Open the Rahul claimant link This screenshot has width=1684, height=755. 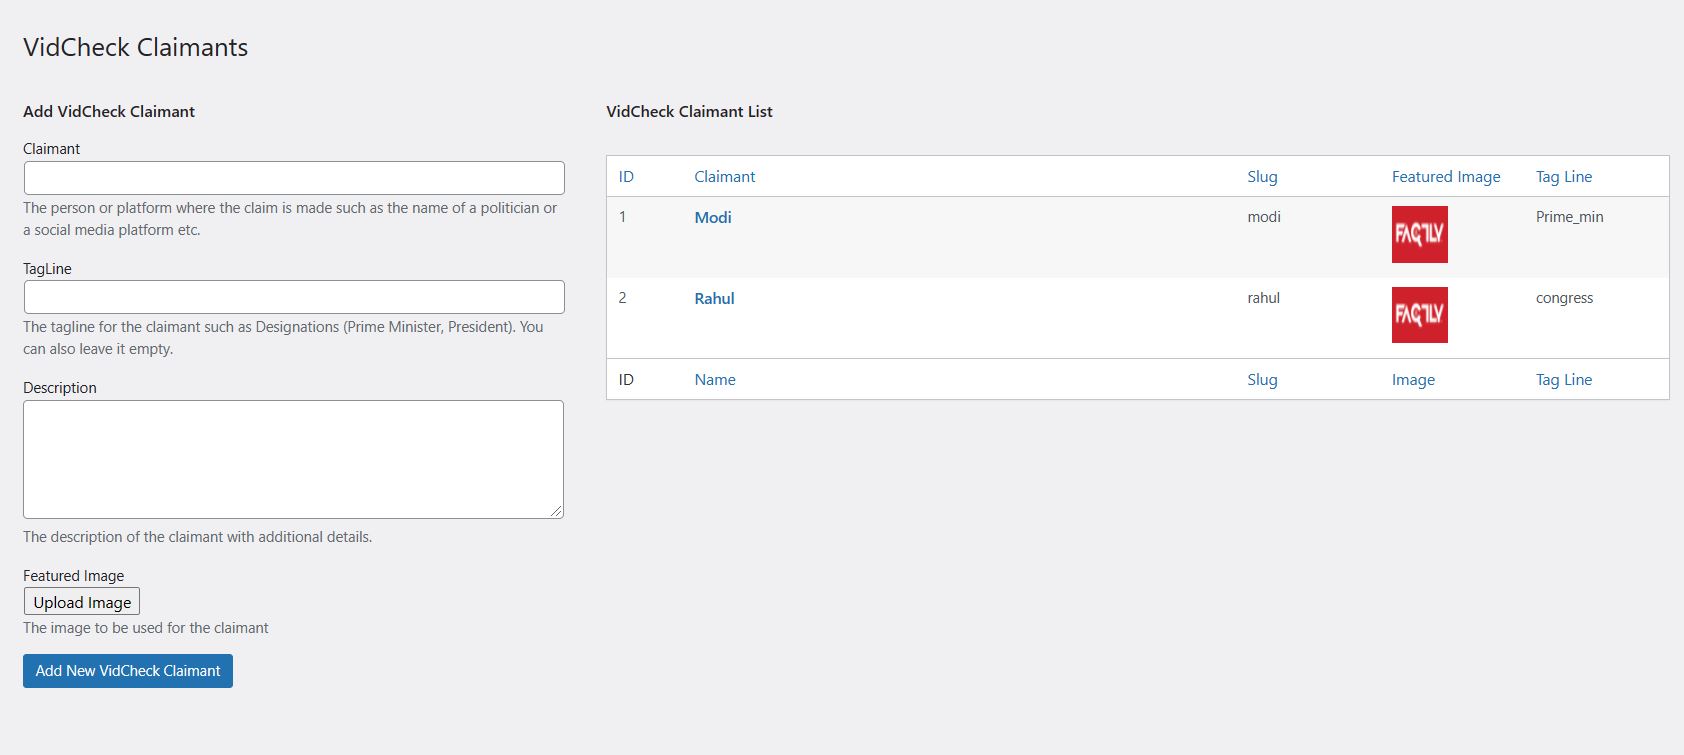(714, 298)
